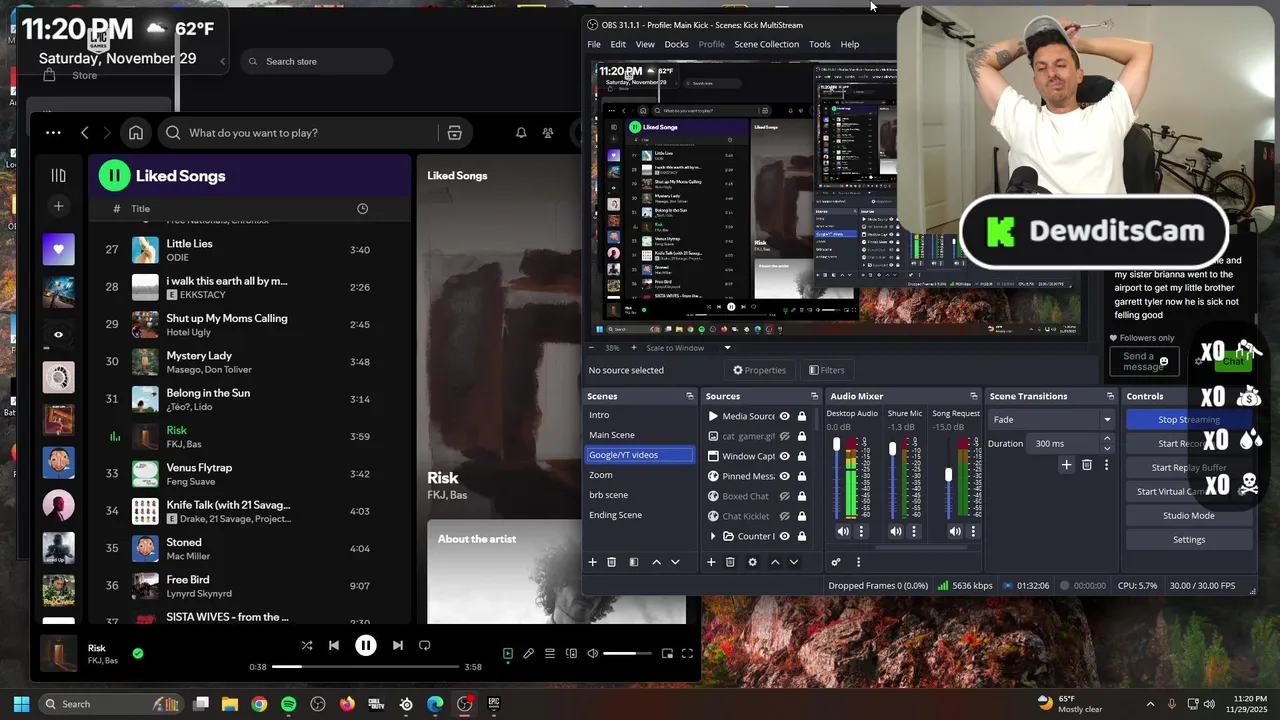
Task: Select Ending Scene in OBS
Action: point(640,515)
